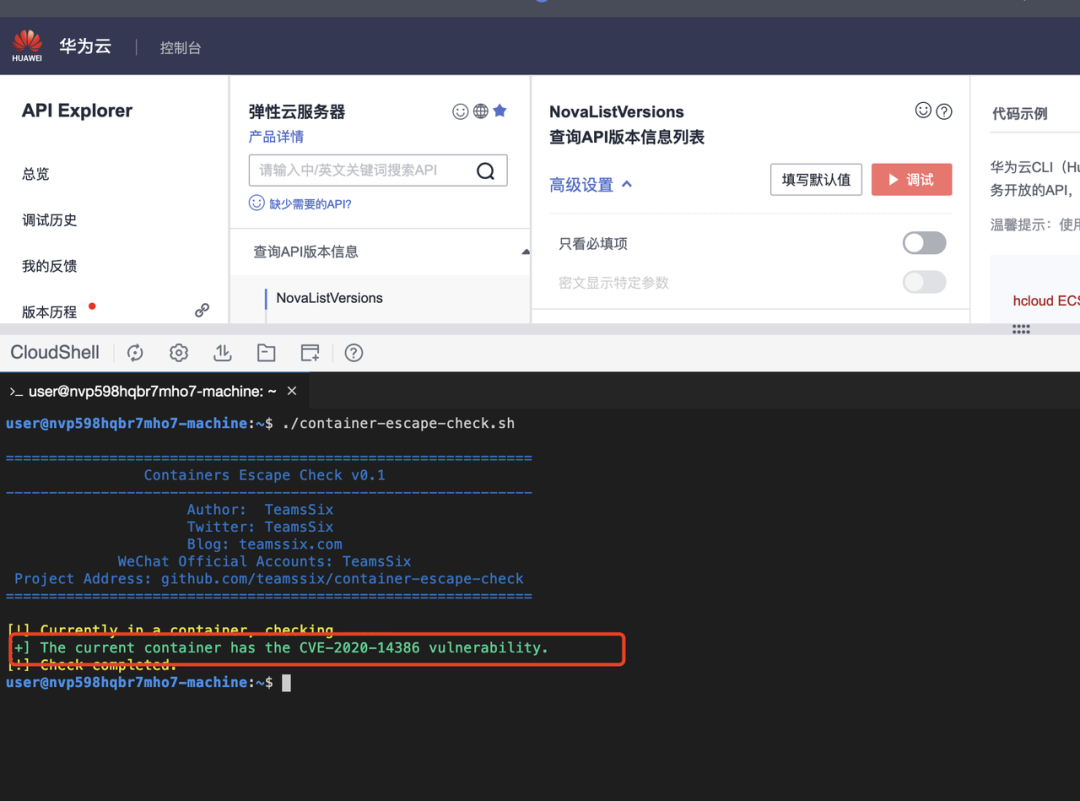Click the CVE-2020-14386 vulnerability line
Screen dimensions: 1080x801
point(281,647)
